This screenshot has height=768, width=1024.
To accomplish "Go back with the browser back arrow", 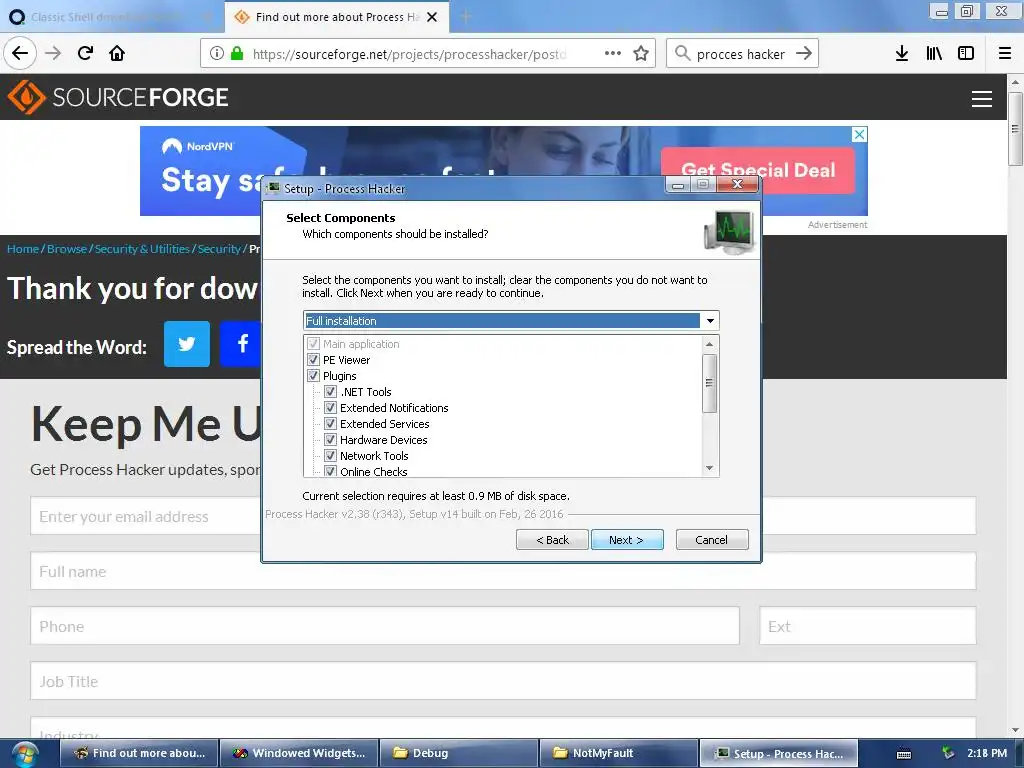I will point(20,53).
